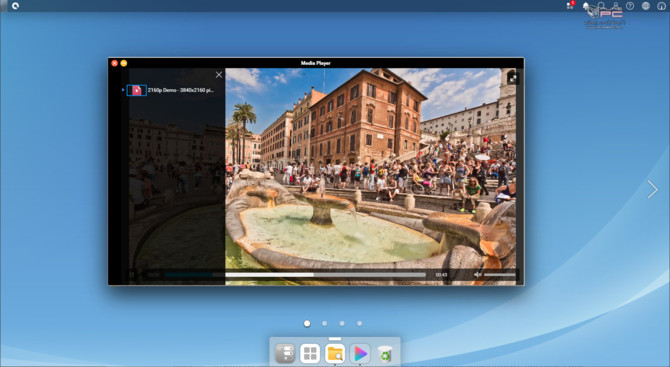Open the app grid launcher in dock
Image resolution: width=670 pixels, height=367 pixels.
coord(310,353)
